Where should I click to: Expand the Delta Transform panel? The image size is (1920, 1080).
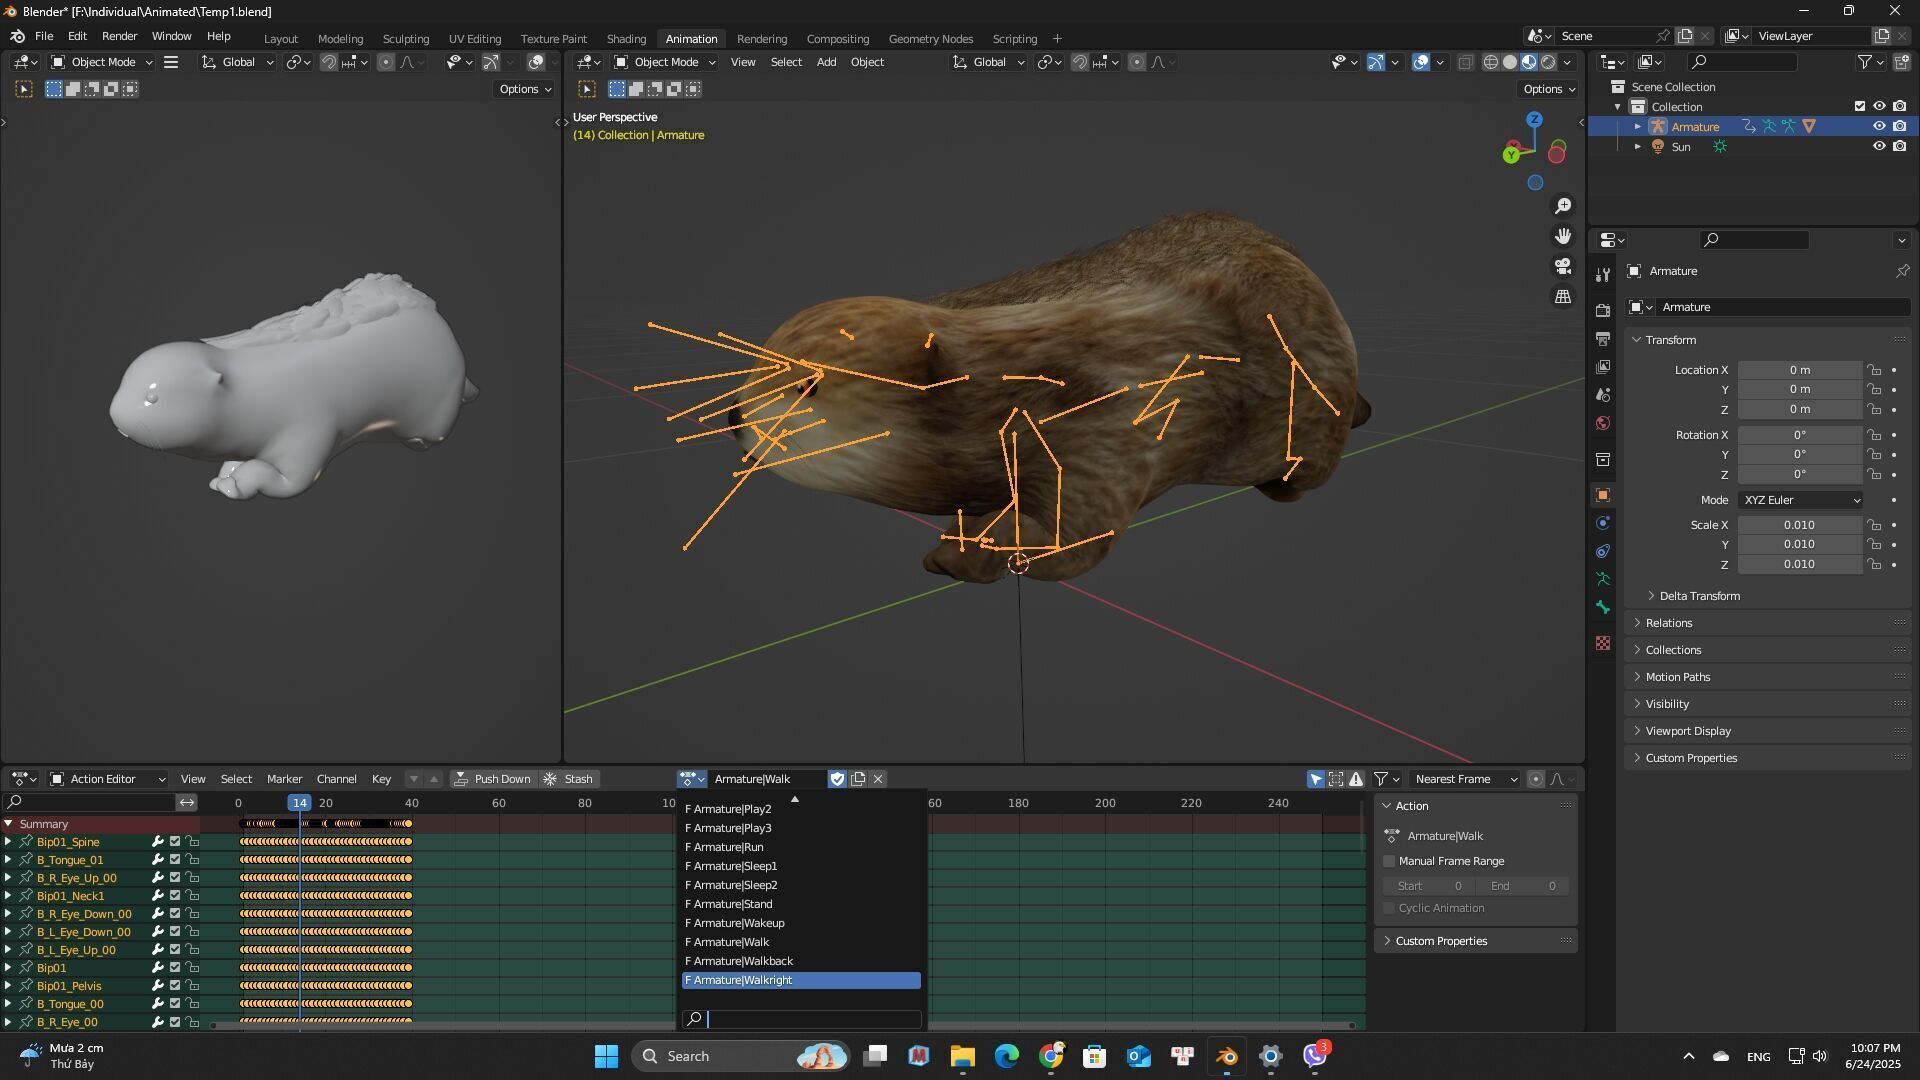pyautogui.click(x=1698, y=596)
